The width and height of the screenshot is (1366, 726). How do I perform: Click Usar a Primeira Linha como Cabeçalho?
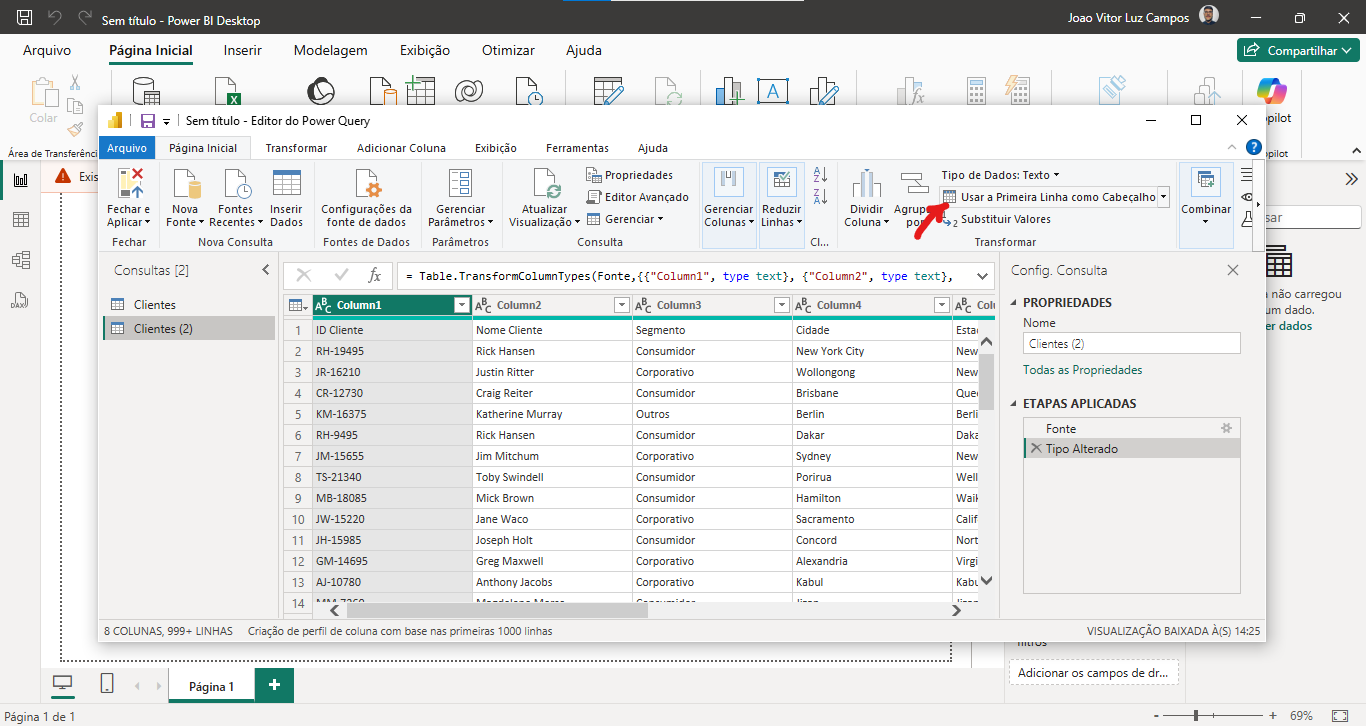tap(1048, 197)
